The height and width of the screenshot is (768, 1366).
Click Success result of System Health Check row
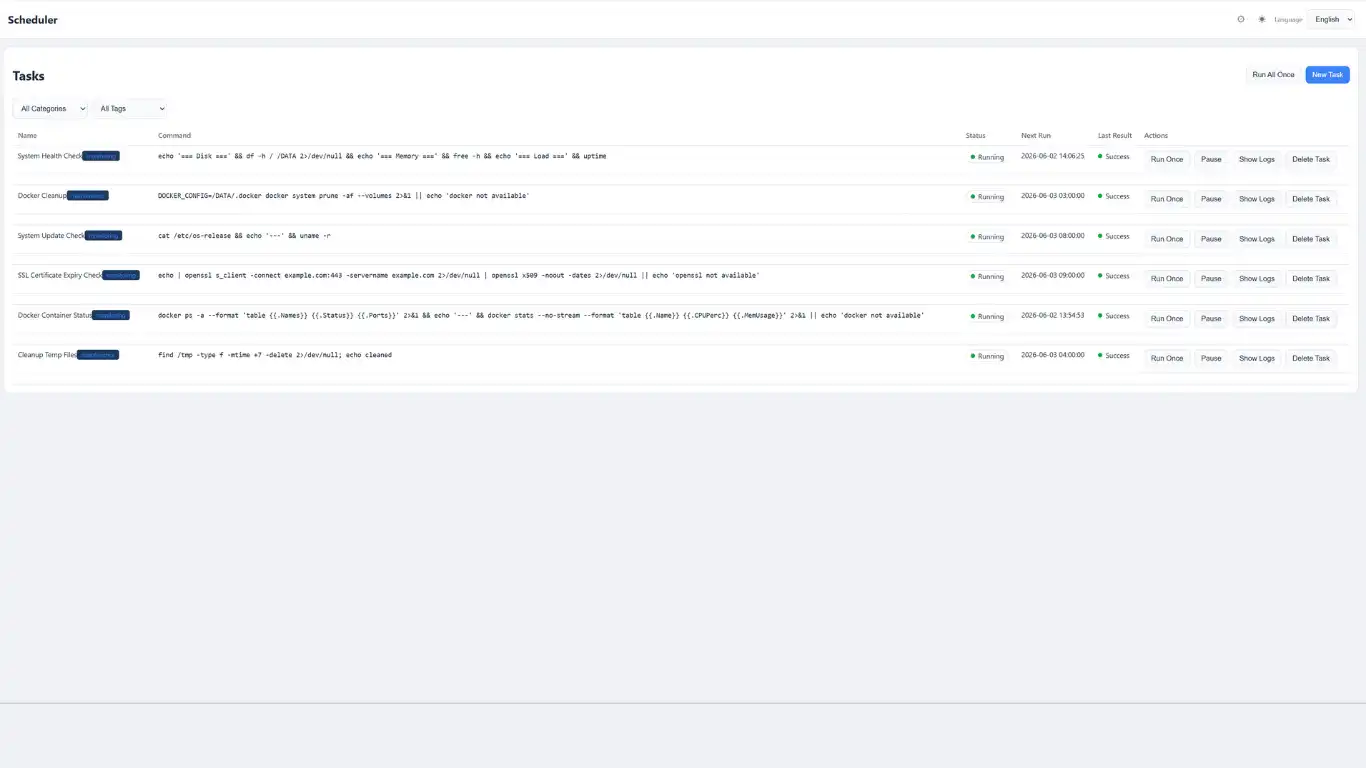1114,156
